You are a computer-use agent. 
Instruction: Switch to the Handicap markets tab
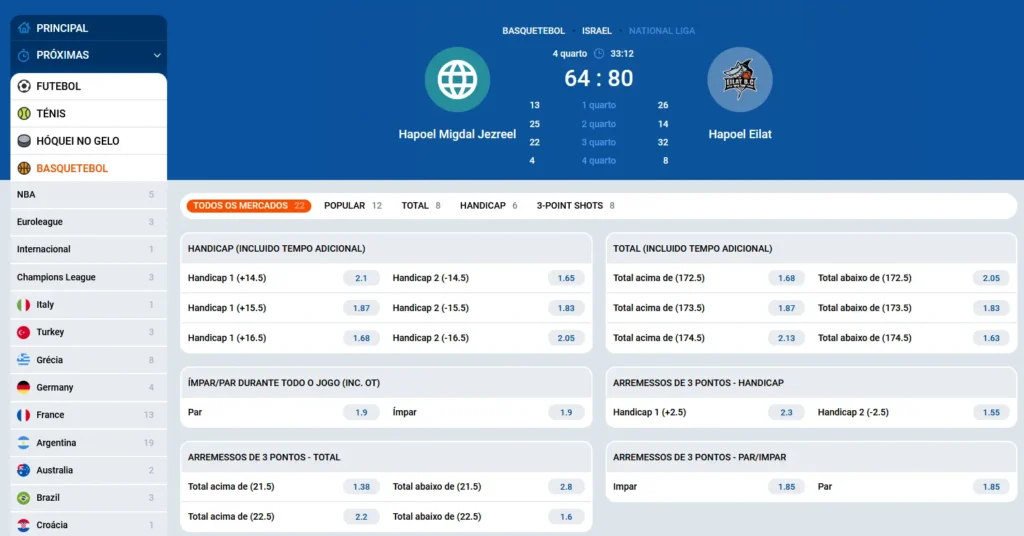click(488, 206)
